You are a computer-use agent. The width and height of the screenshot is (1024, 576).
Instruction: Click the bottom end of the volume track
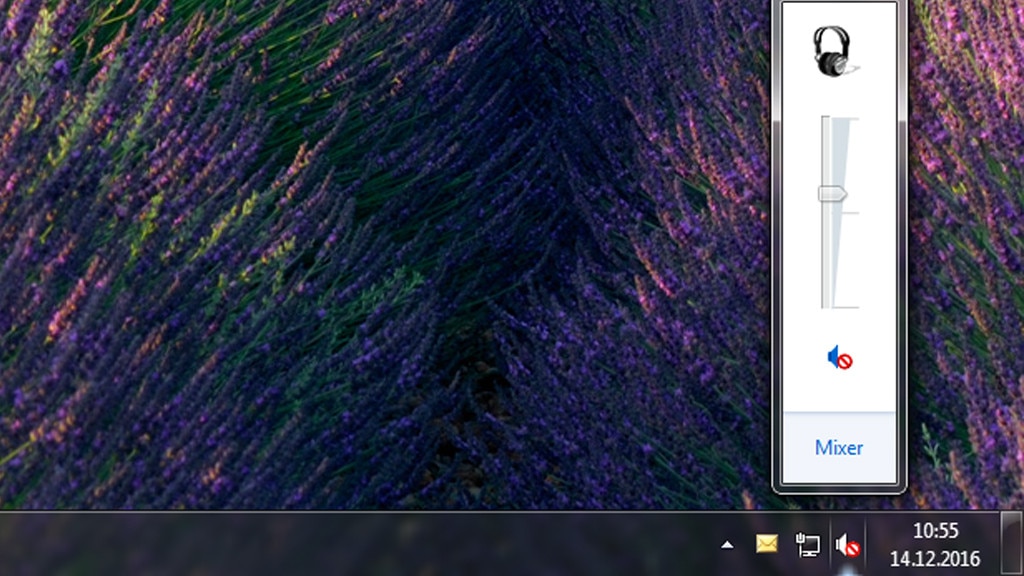[x=826, y=304]
